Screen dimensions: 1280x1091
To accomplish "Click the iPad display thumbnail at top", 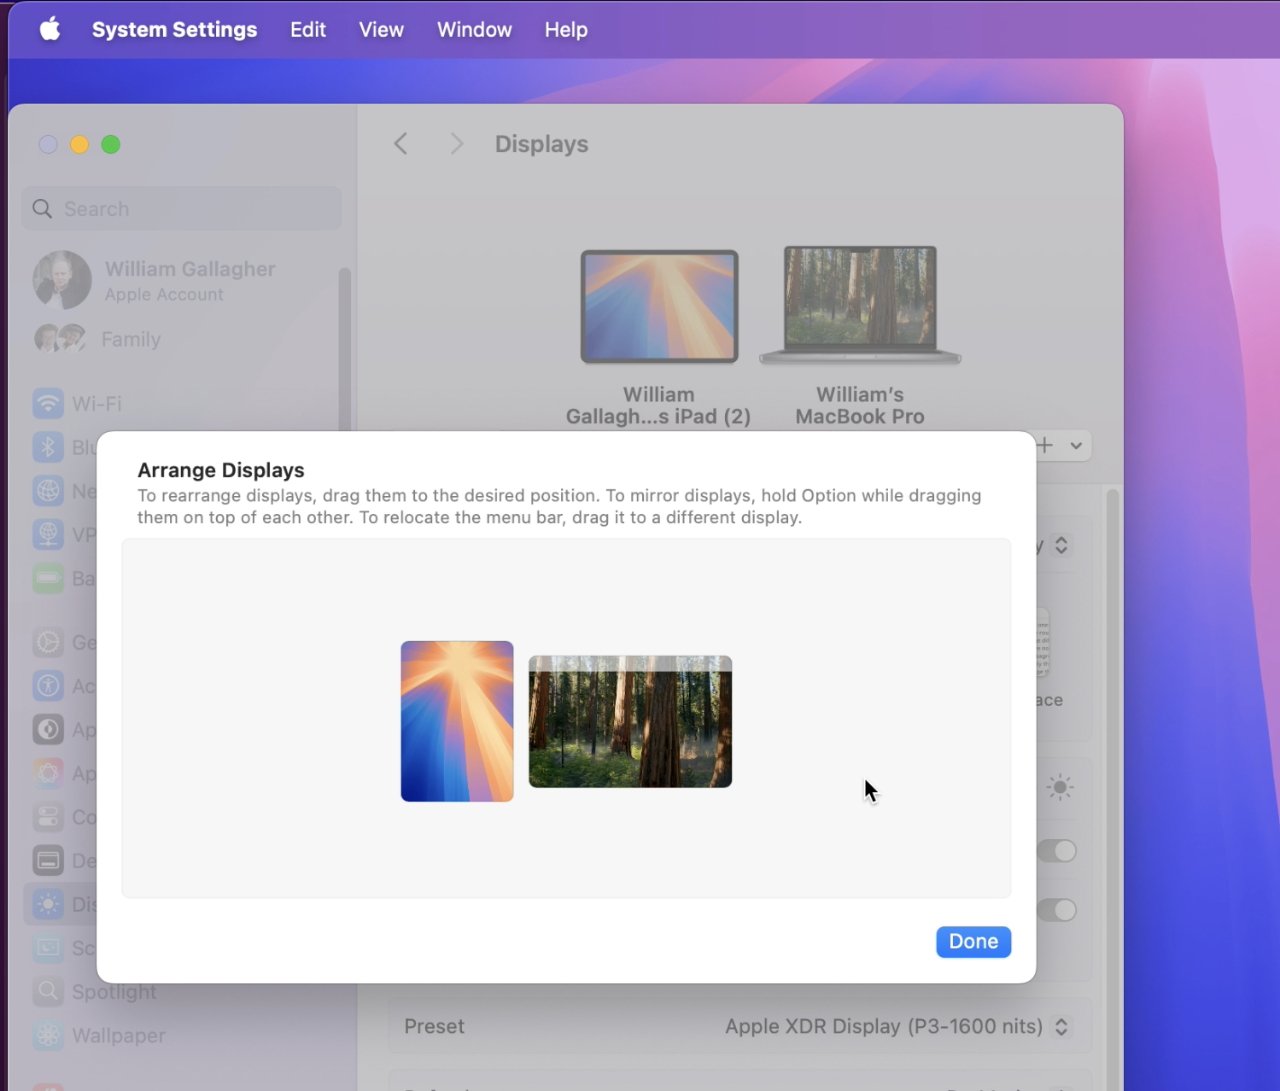I will (x=659, y=307).
